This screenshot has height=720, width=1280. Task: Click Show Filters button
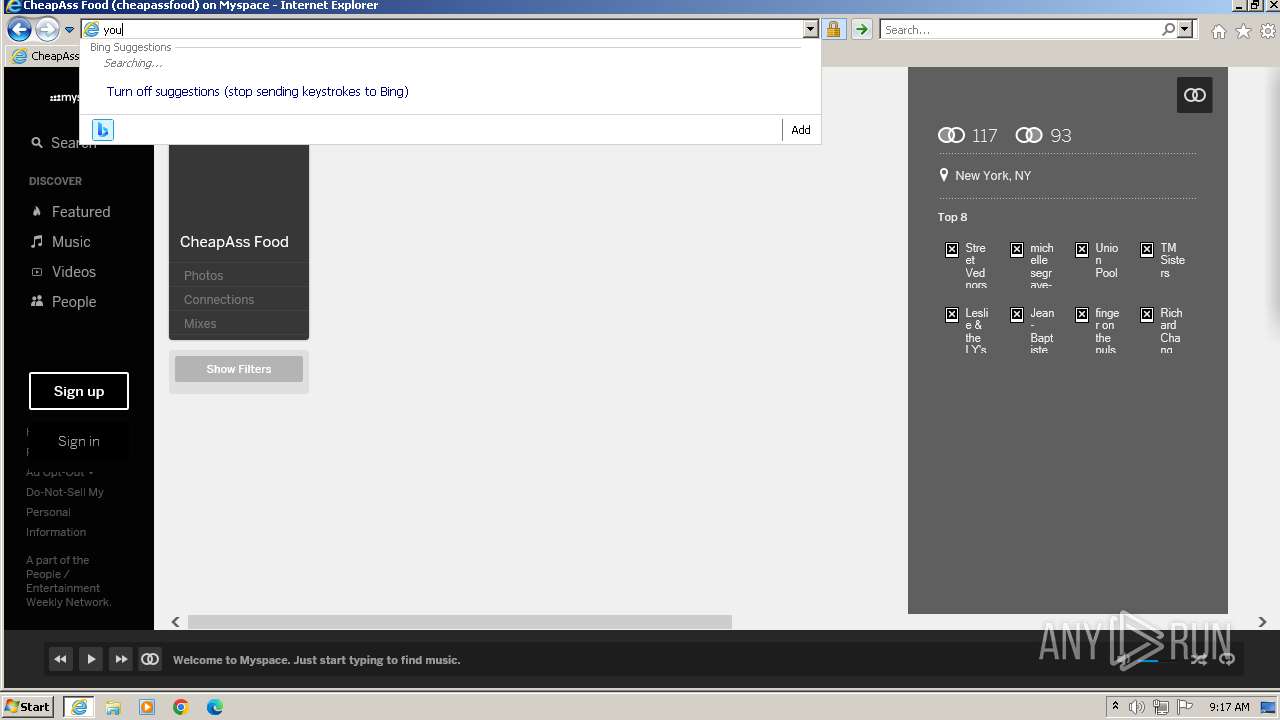pos(239,369)
